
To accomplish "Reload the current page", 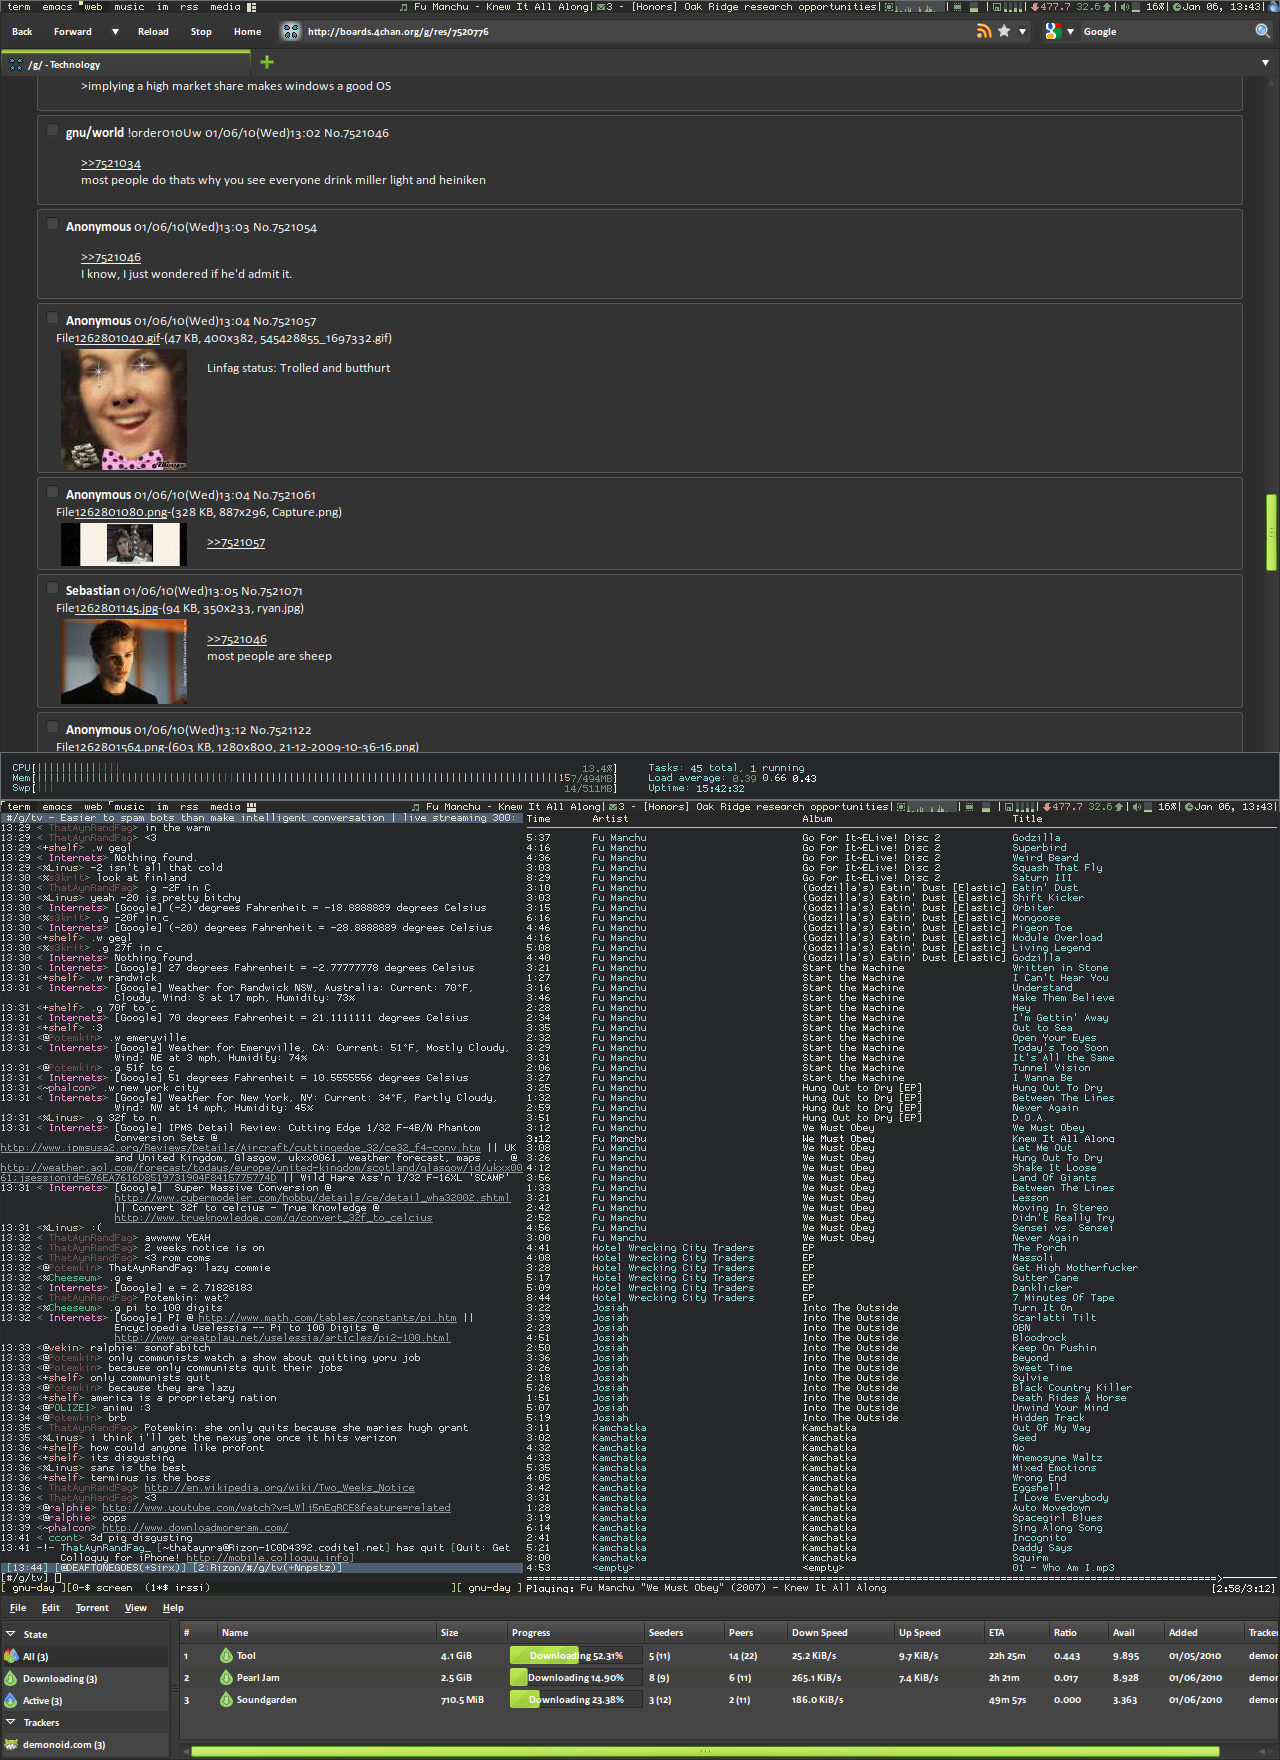I will (x=153, y=32).
